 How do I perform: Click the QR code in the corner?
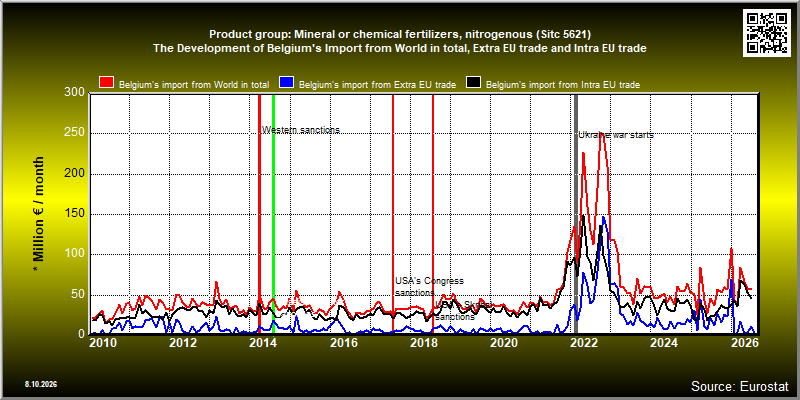click(x=767, y=33)
